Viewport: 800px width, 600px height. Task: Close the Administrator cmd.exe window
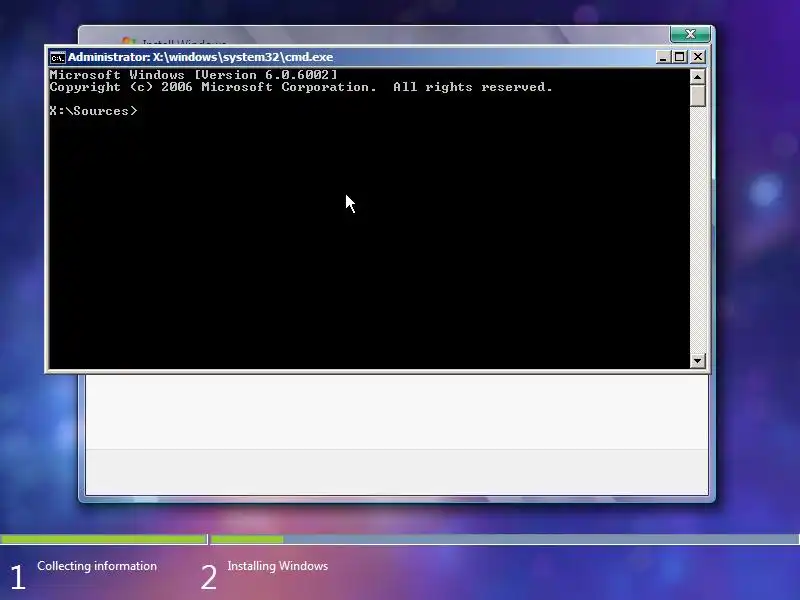pos(697,57)
